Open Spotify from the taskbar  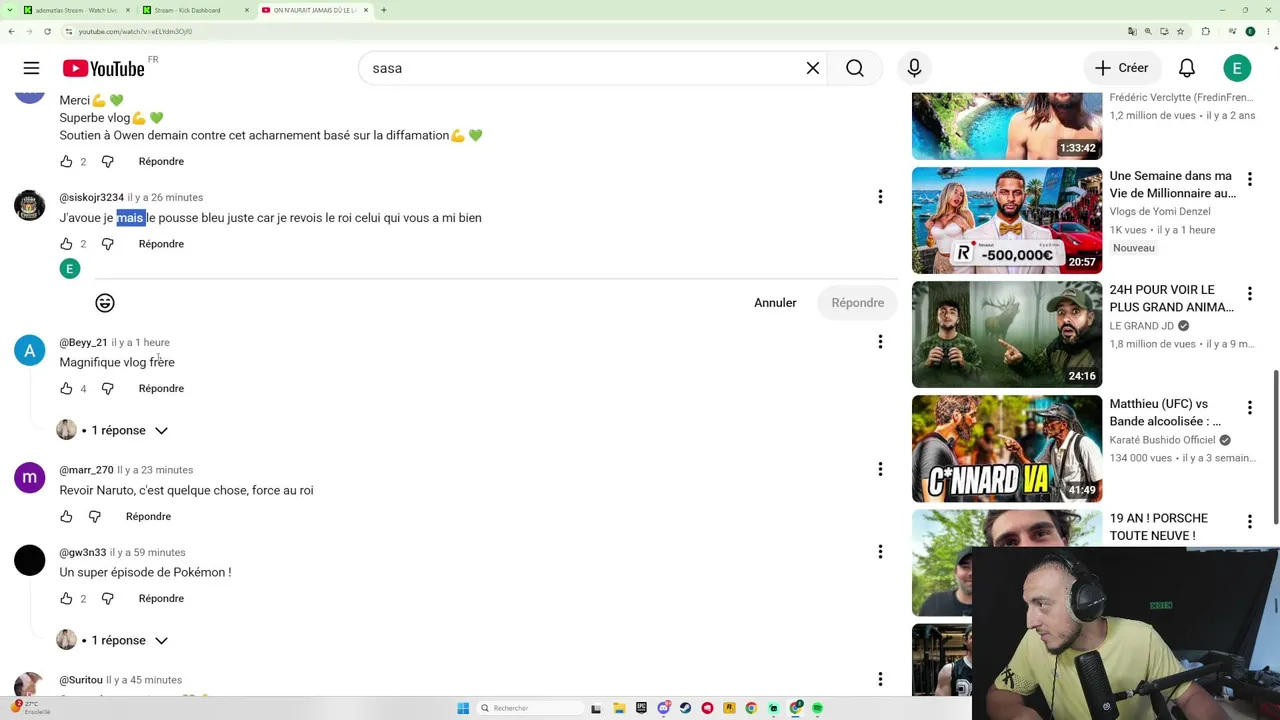coord(817,708)
